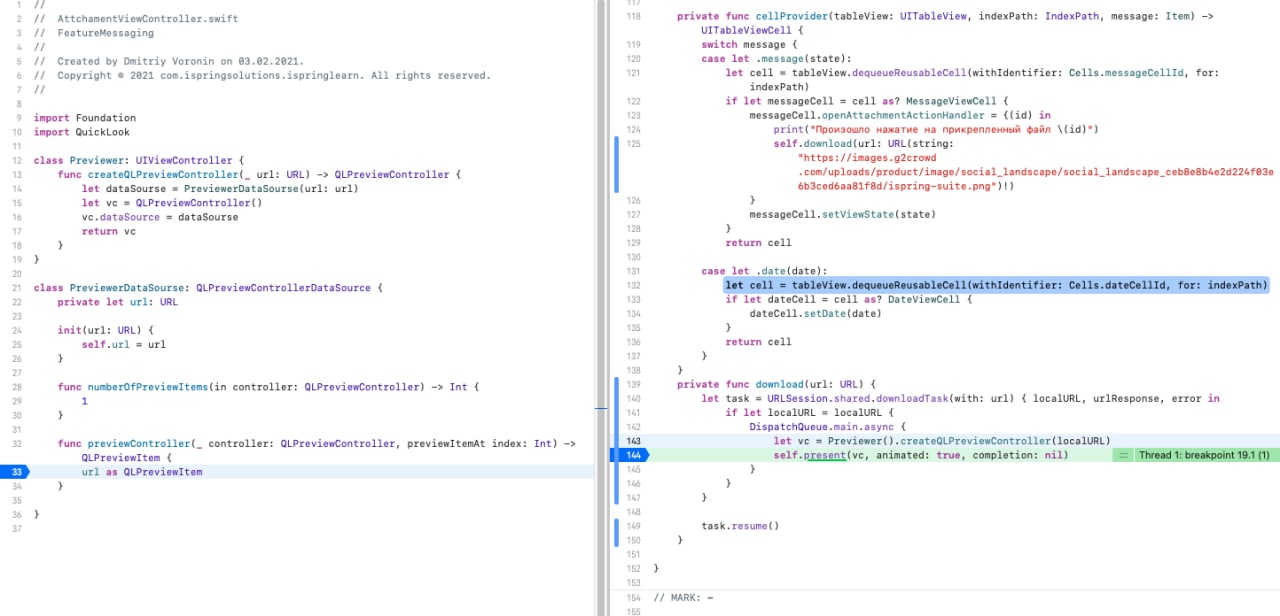
Task: Click the source change bar beside line 125
Action: tap(616, 164)
